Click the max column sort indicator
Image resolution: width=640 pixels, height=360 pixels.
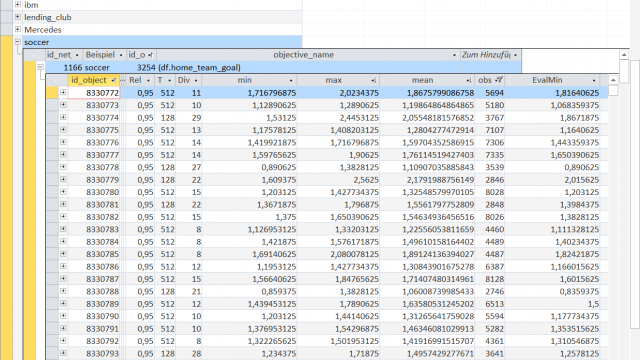tap(373, 80)
